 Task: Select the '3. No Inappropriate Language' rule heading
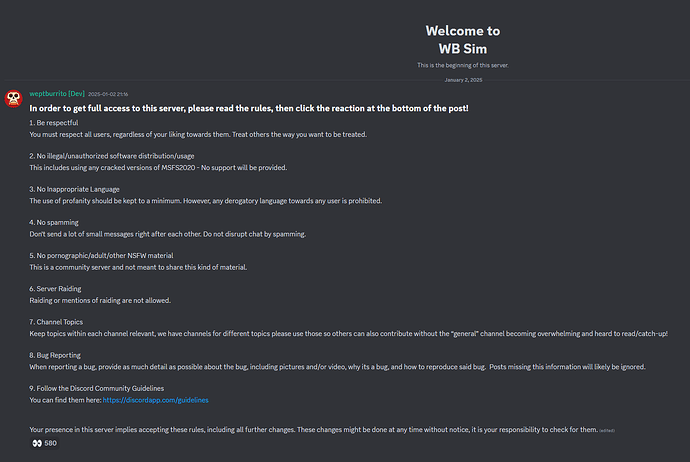74,189
